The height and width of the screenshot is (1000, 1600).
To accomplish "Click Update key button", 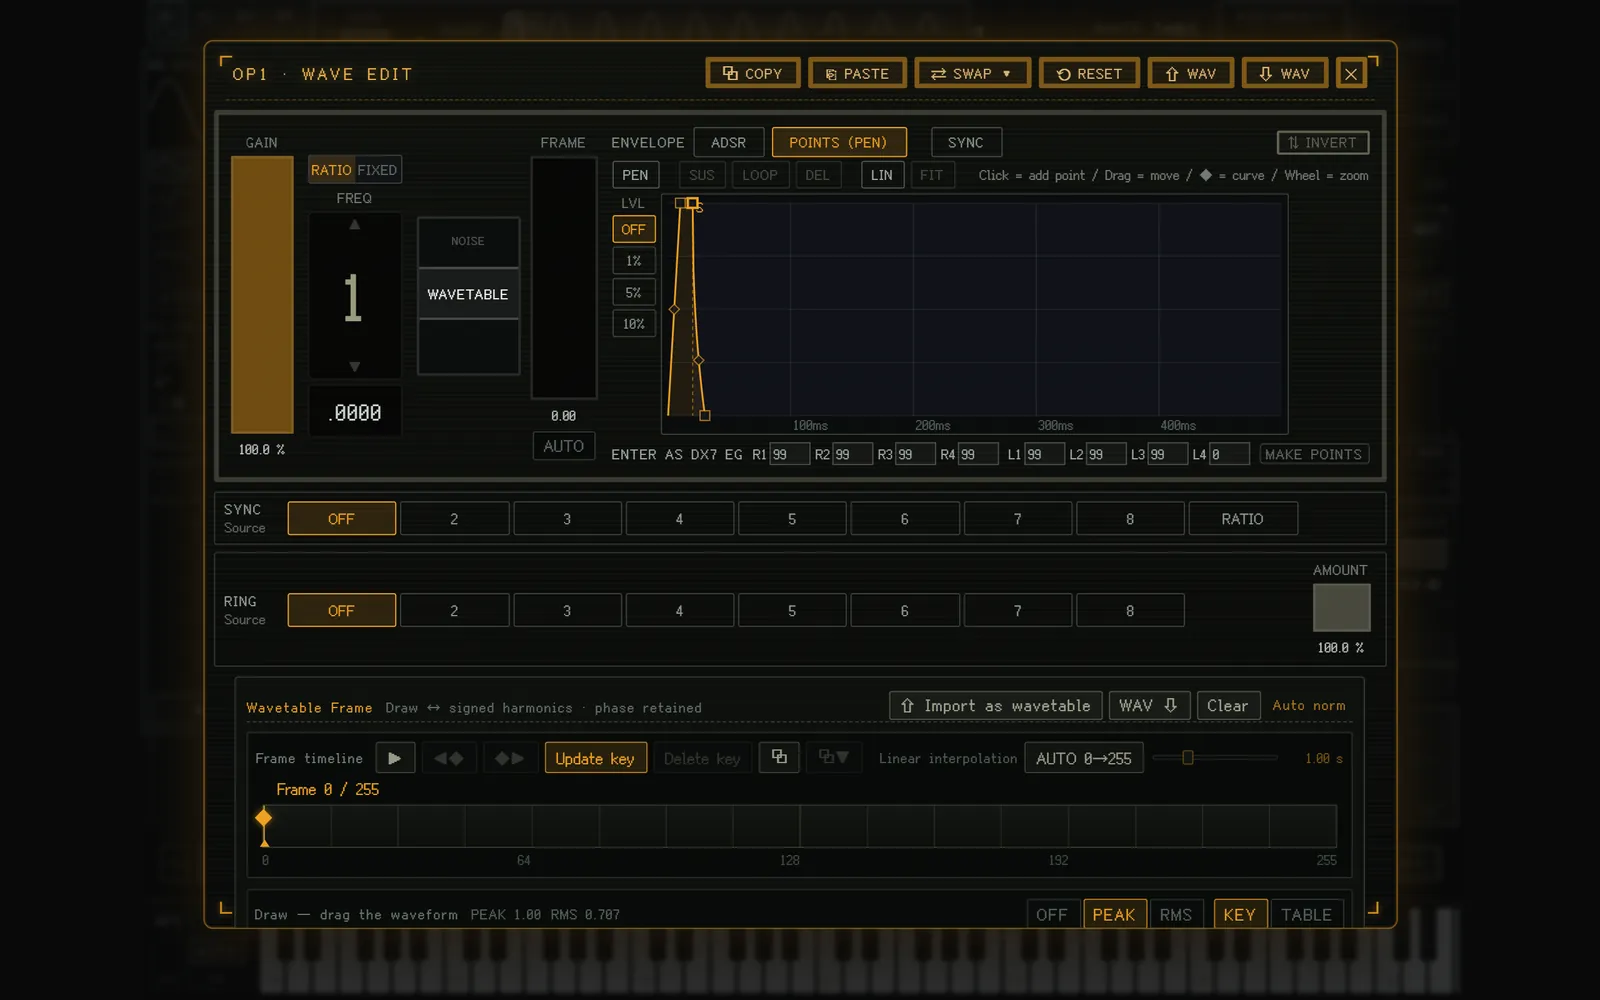I will click(x=595, y=758).
